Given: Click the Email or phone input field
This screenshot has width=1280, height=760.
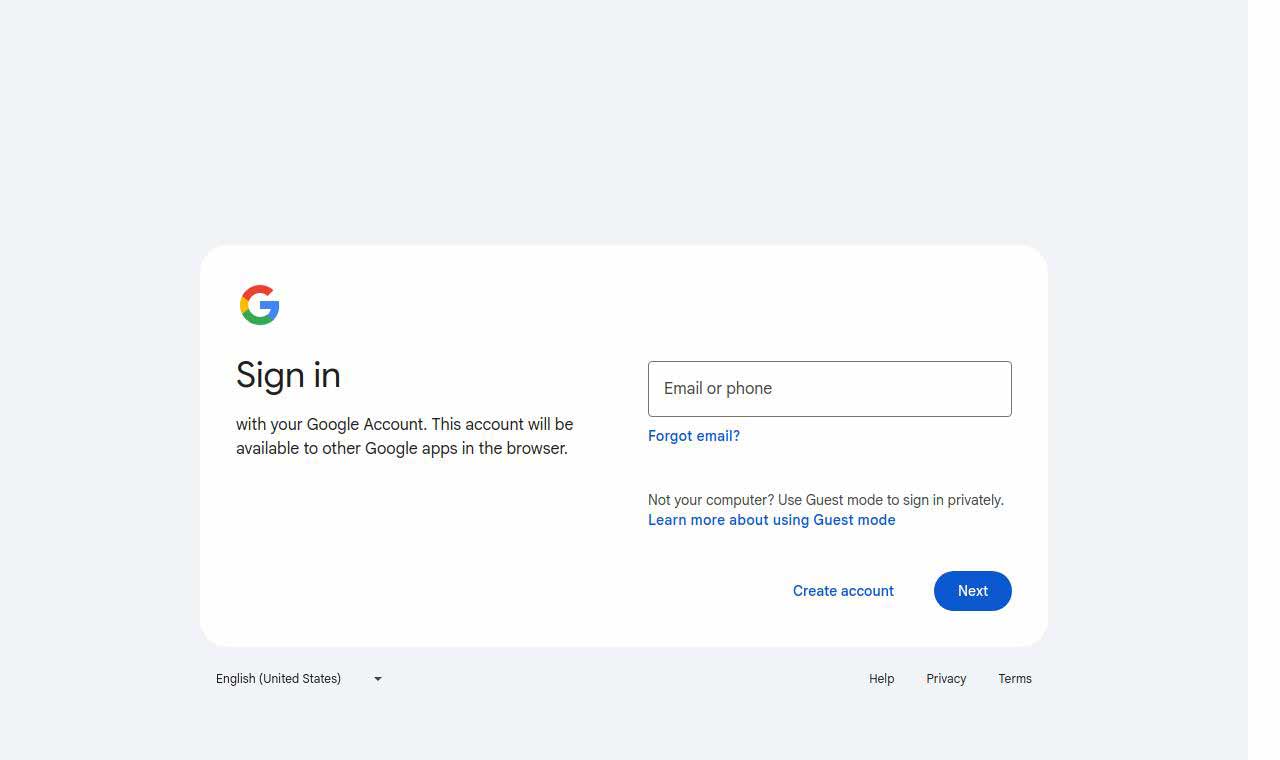Looking at the screenshot, I should (x=829, y=389).
